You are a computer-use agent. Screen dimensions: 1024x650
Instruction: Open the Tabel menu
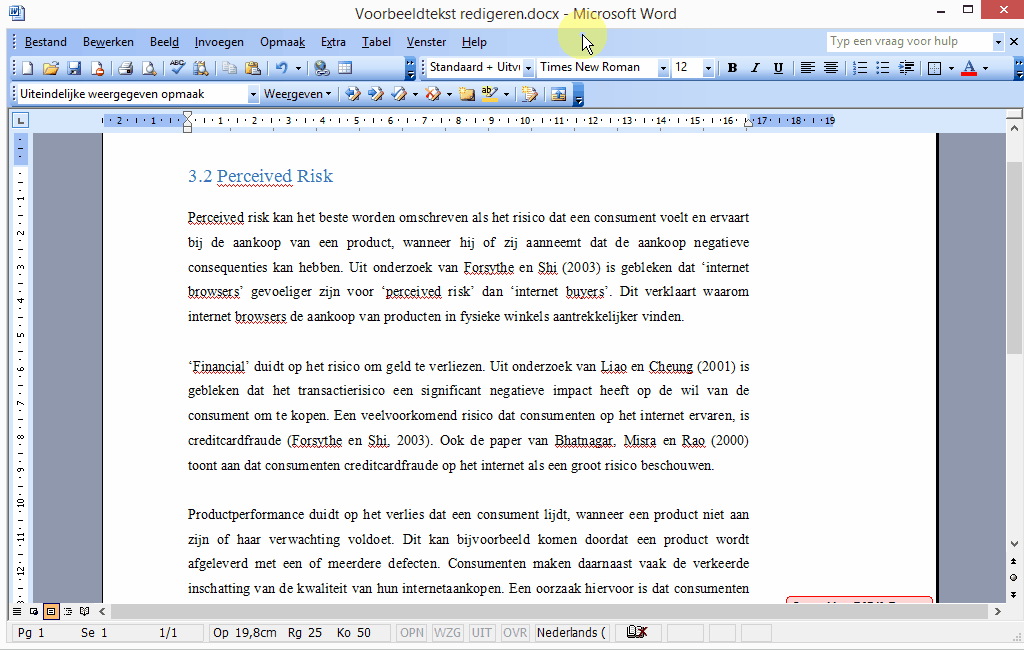(x=376, y=42)
